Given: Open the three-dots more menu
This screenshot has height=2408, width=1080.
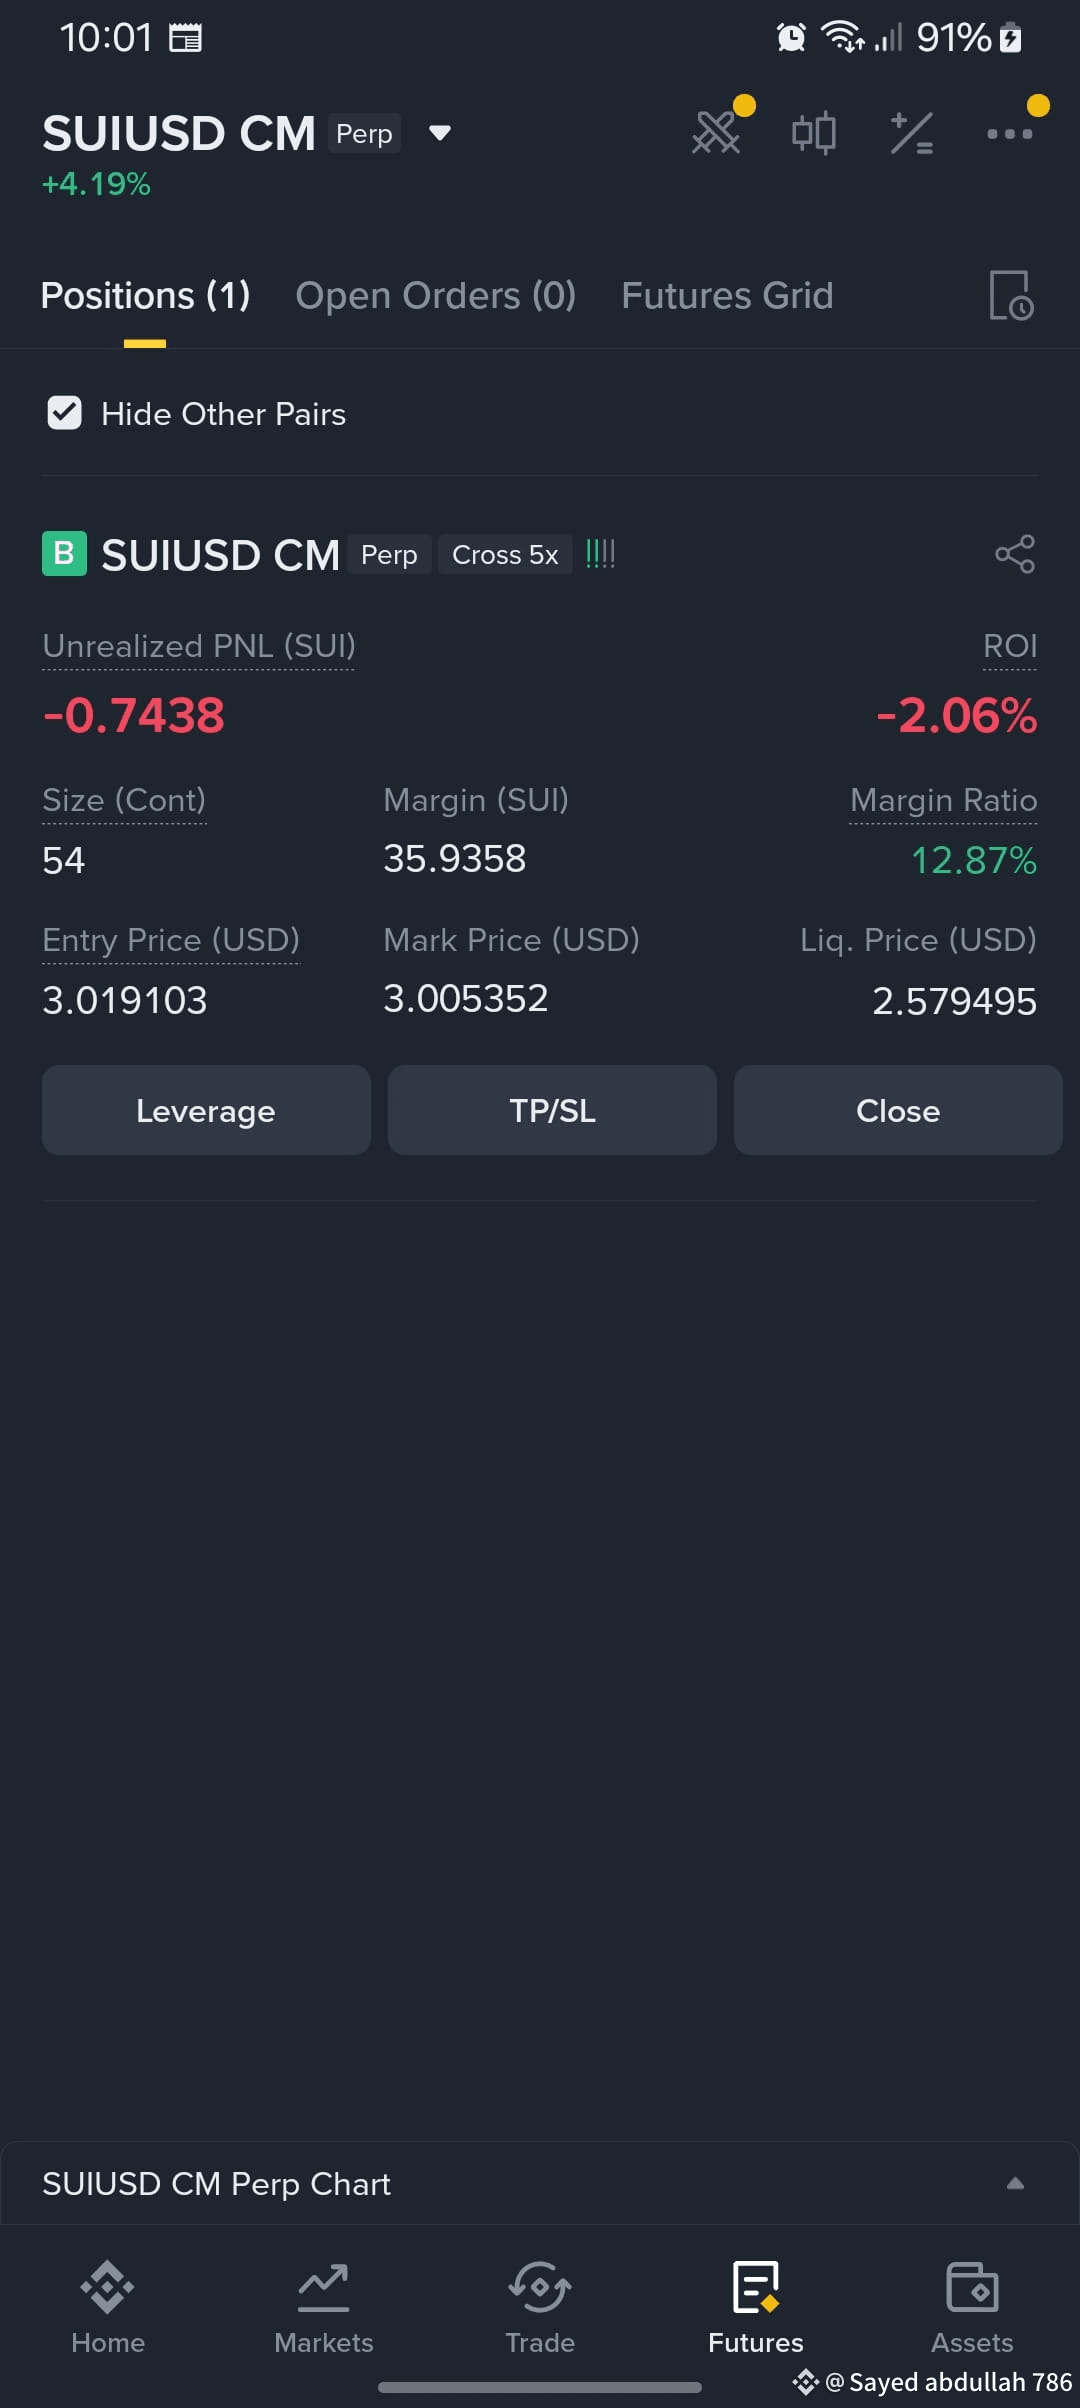Looking at the screenshot, I should 1009,133.
